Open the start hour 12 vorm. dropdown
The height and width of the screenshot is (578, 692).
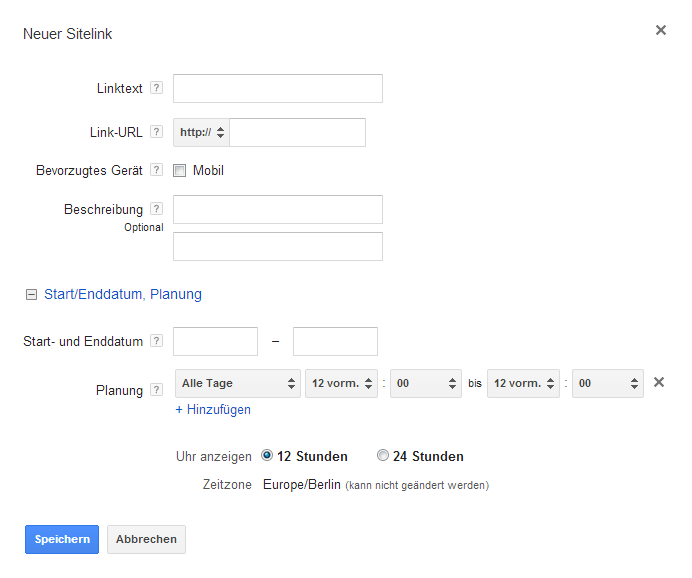[341, 383]
